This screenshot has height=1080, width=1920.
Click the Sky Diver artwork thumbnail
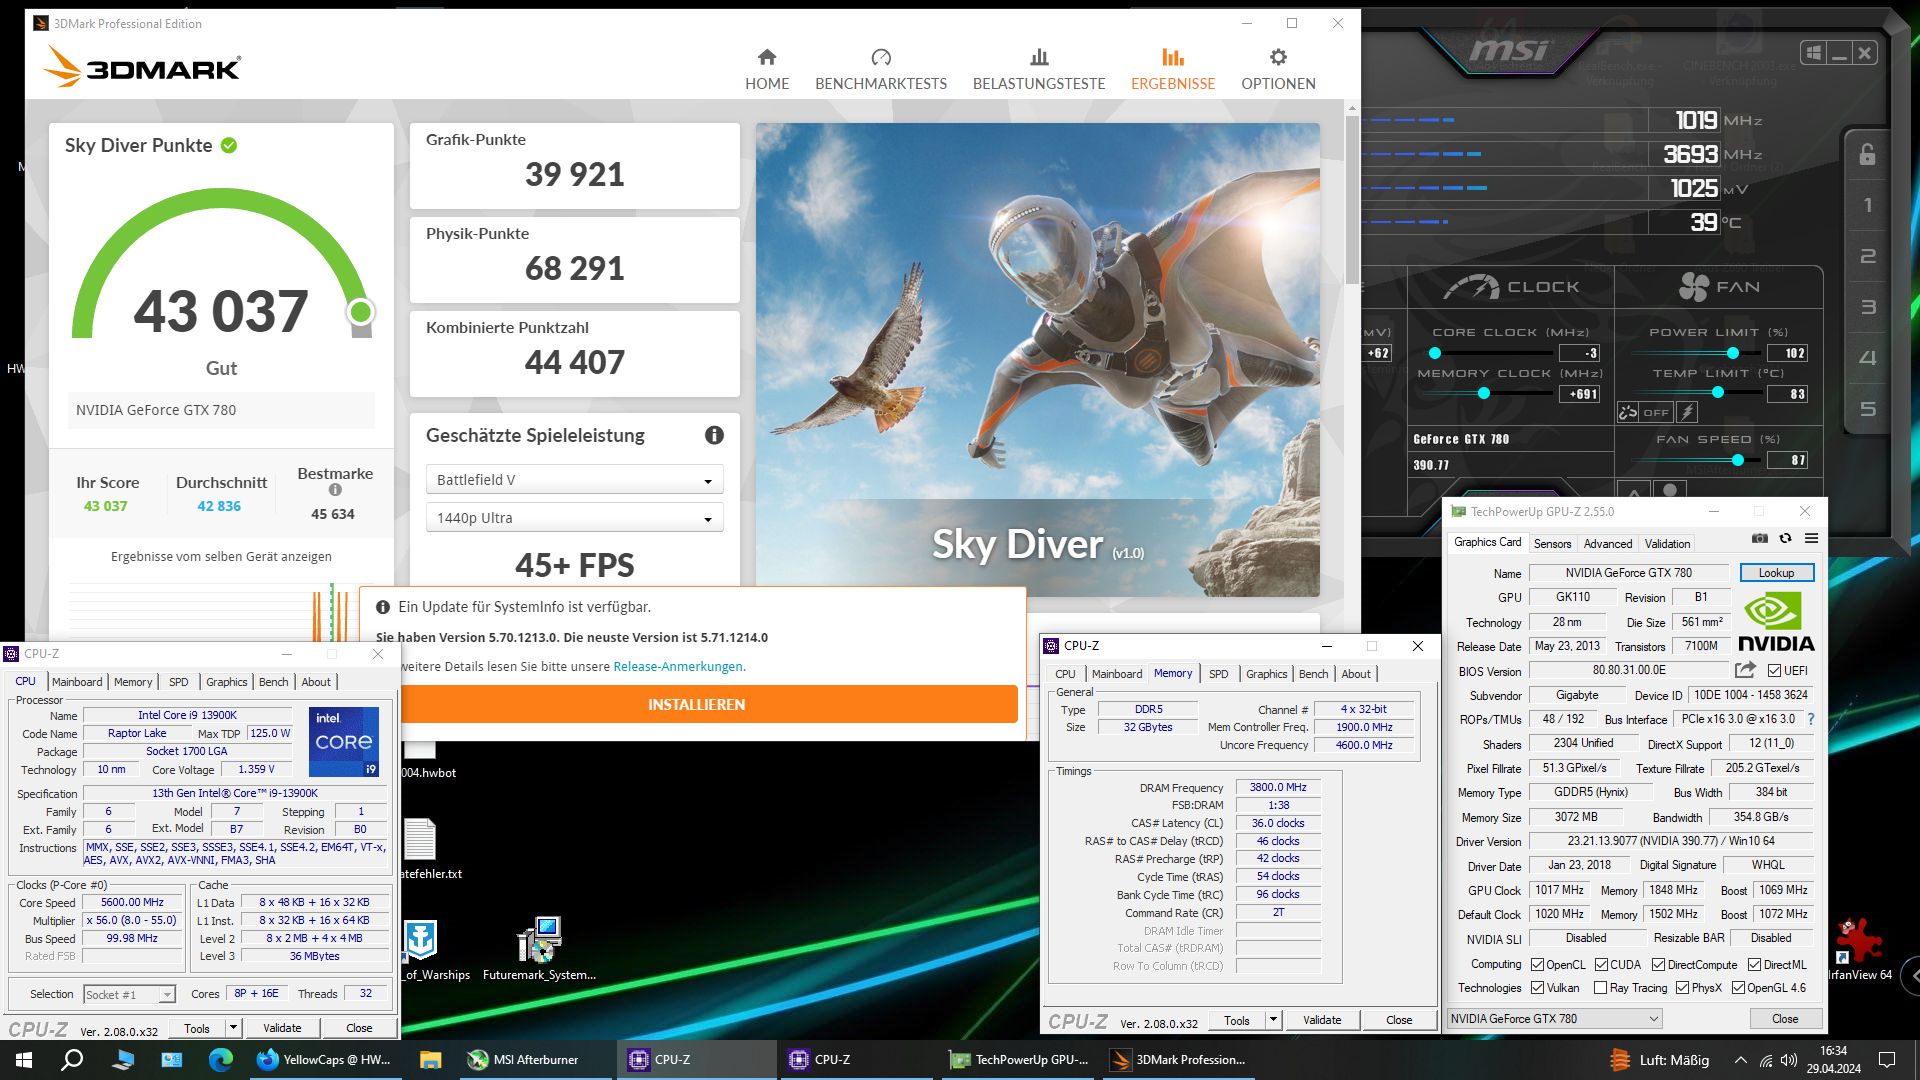(x=1037, y=359)
